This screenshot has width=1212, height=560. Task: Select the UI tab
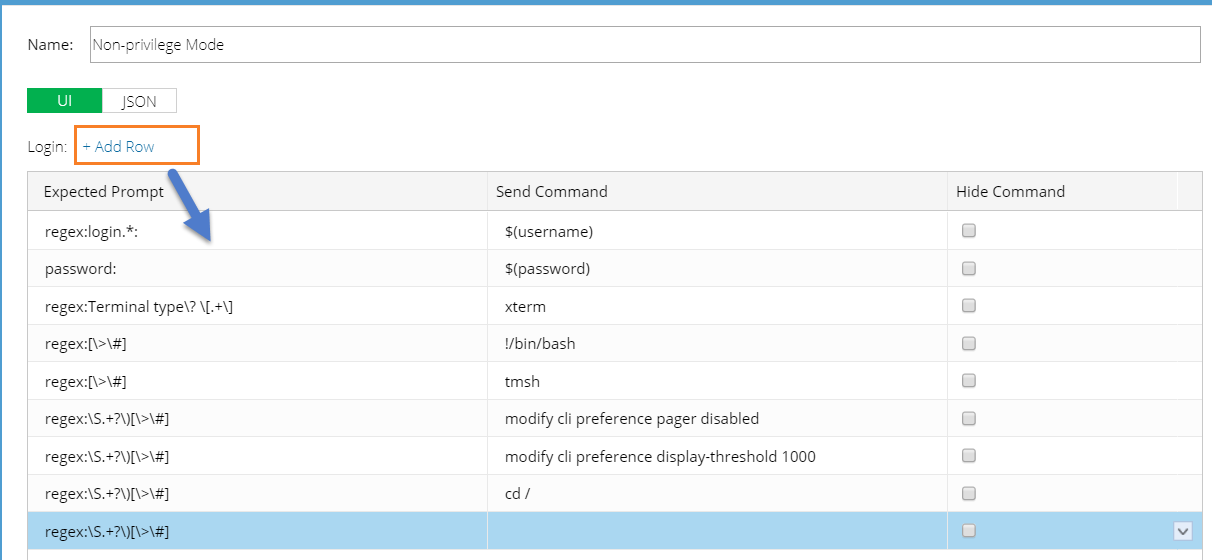[x=64, y=101]
